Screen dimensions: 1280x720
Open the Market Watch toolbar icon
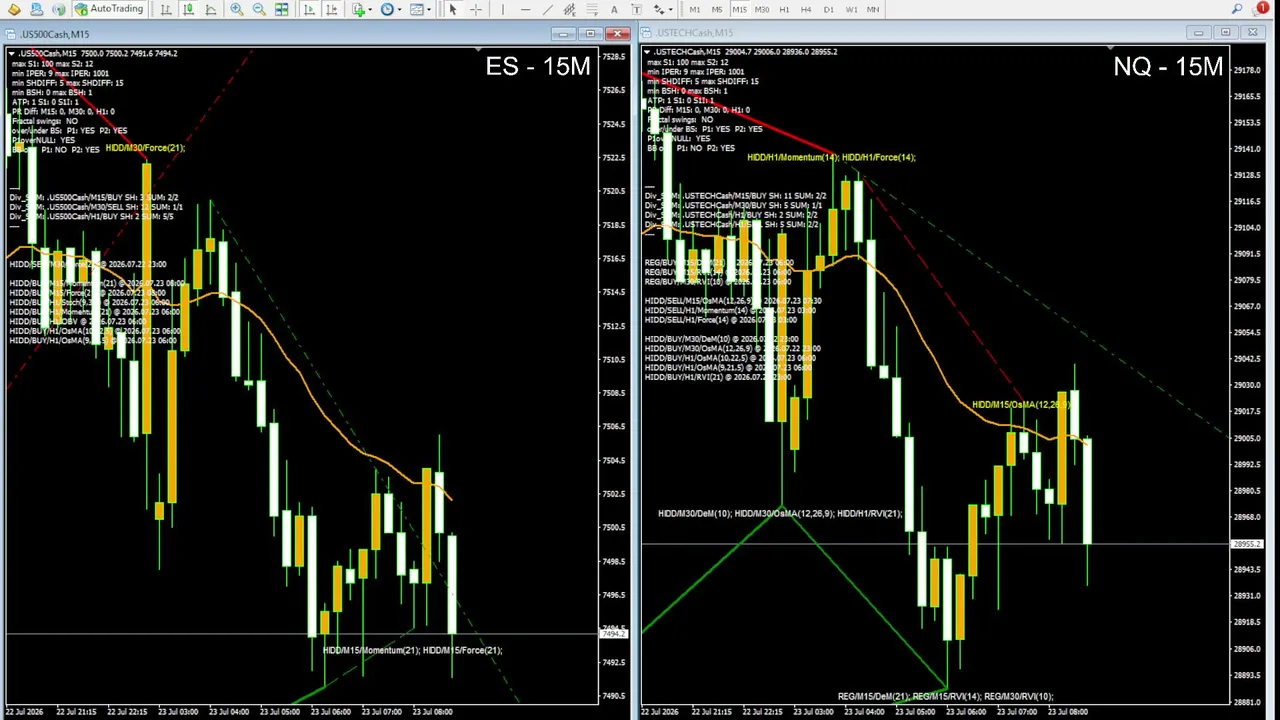[x=14, y=9]
